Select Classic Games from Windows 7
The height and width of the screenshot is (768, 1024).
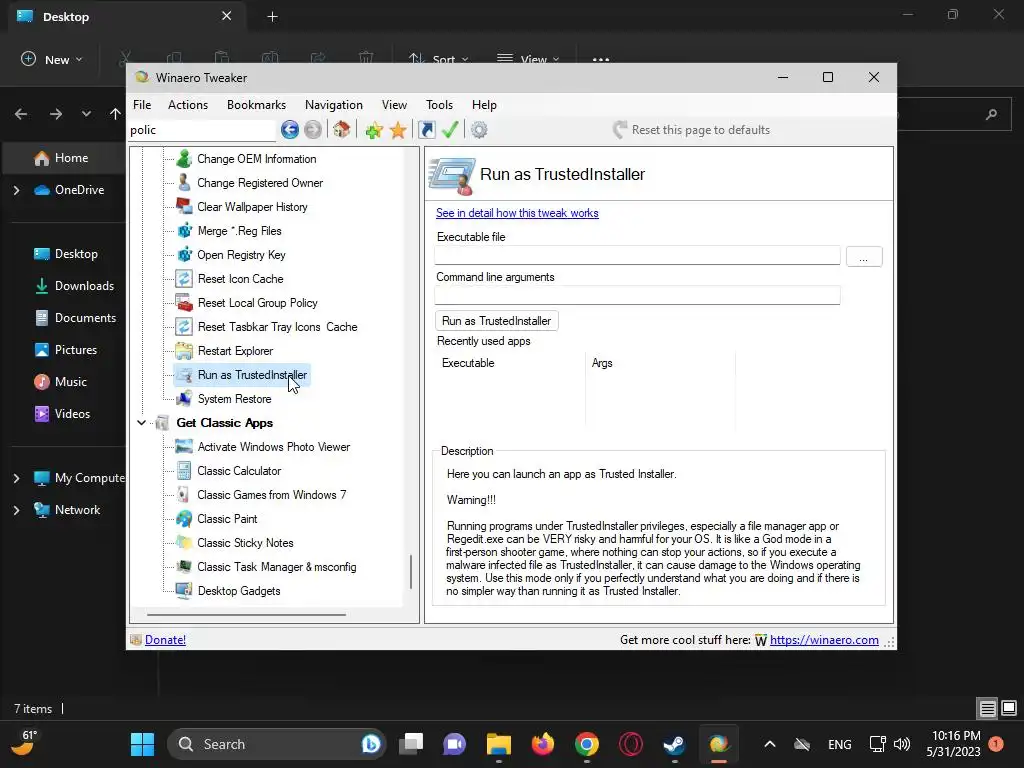272,495
